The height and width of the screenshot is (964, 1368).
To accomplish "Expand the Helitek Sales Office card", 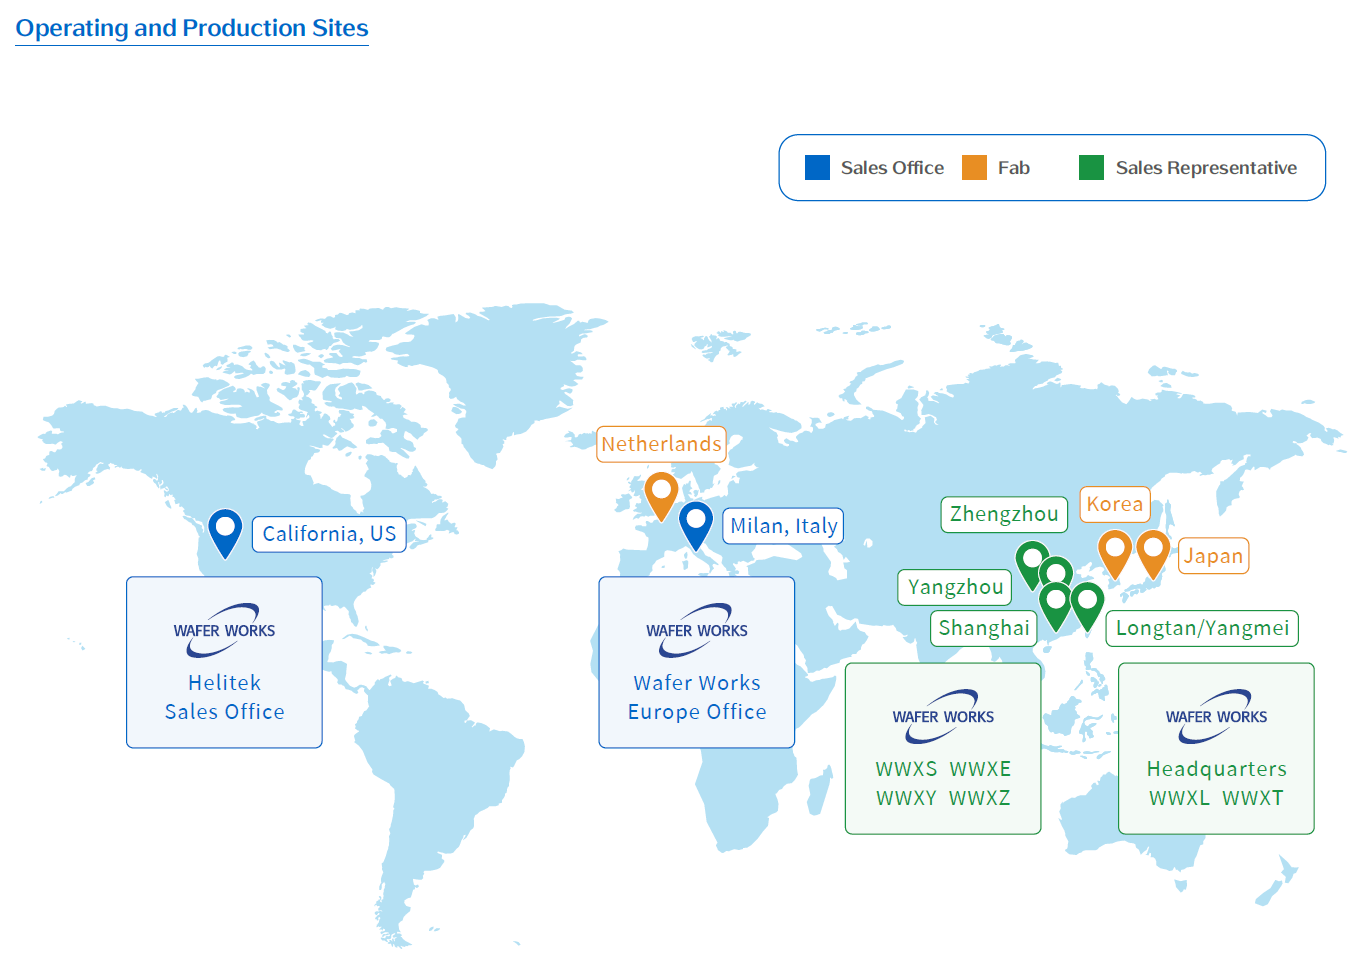I will click(x=224, y=661).
